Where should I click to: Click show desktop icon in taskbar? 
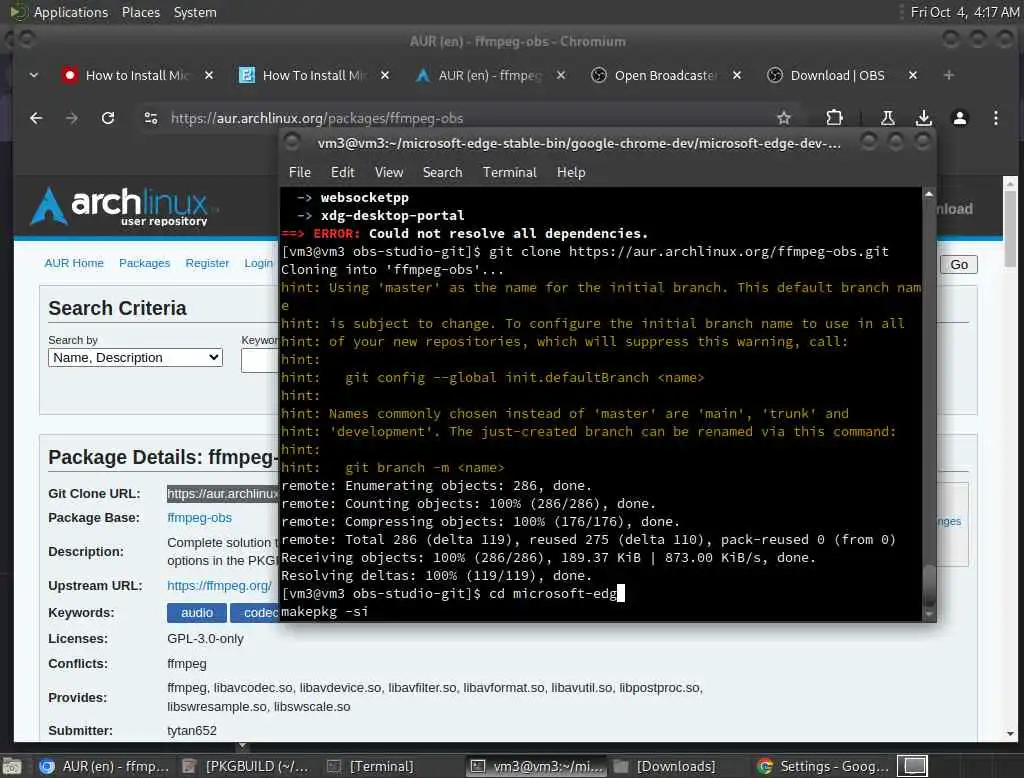pyautogui.click(x=12, y=766)
